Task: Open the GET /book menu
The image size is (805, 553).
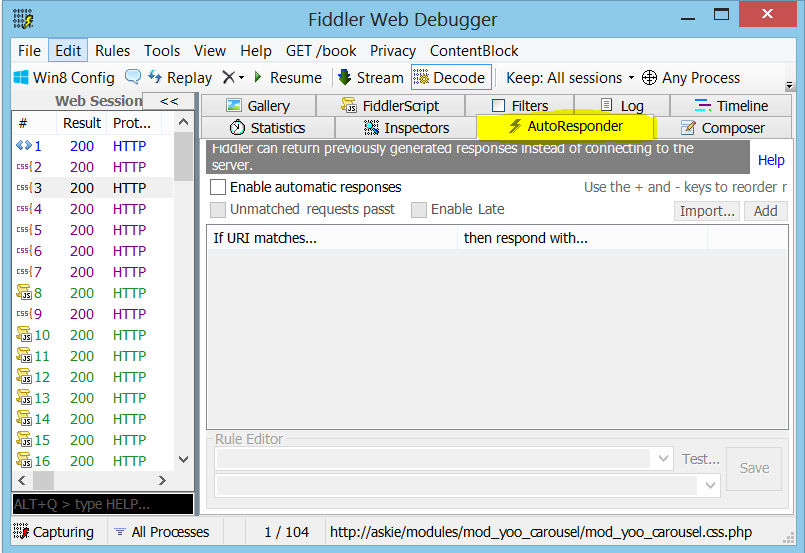Action: pyautogui.click(x=321, y=51)
